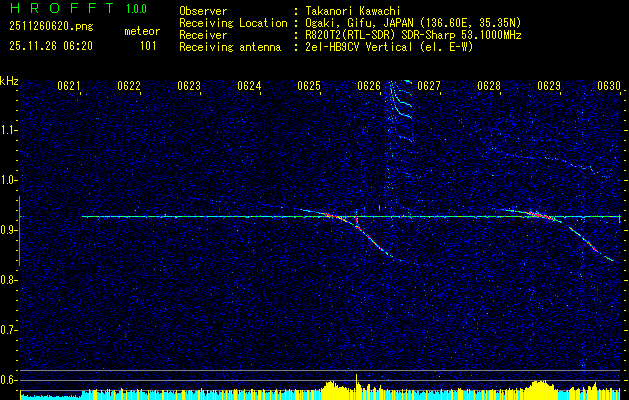Click the date stamp 25.11.26 06:20
The image size is (629, 400).
point(51,46)
